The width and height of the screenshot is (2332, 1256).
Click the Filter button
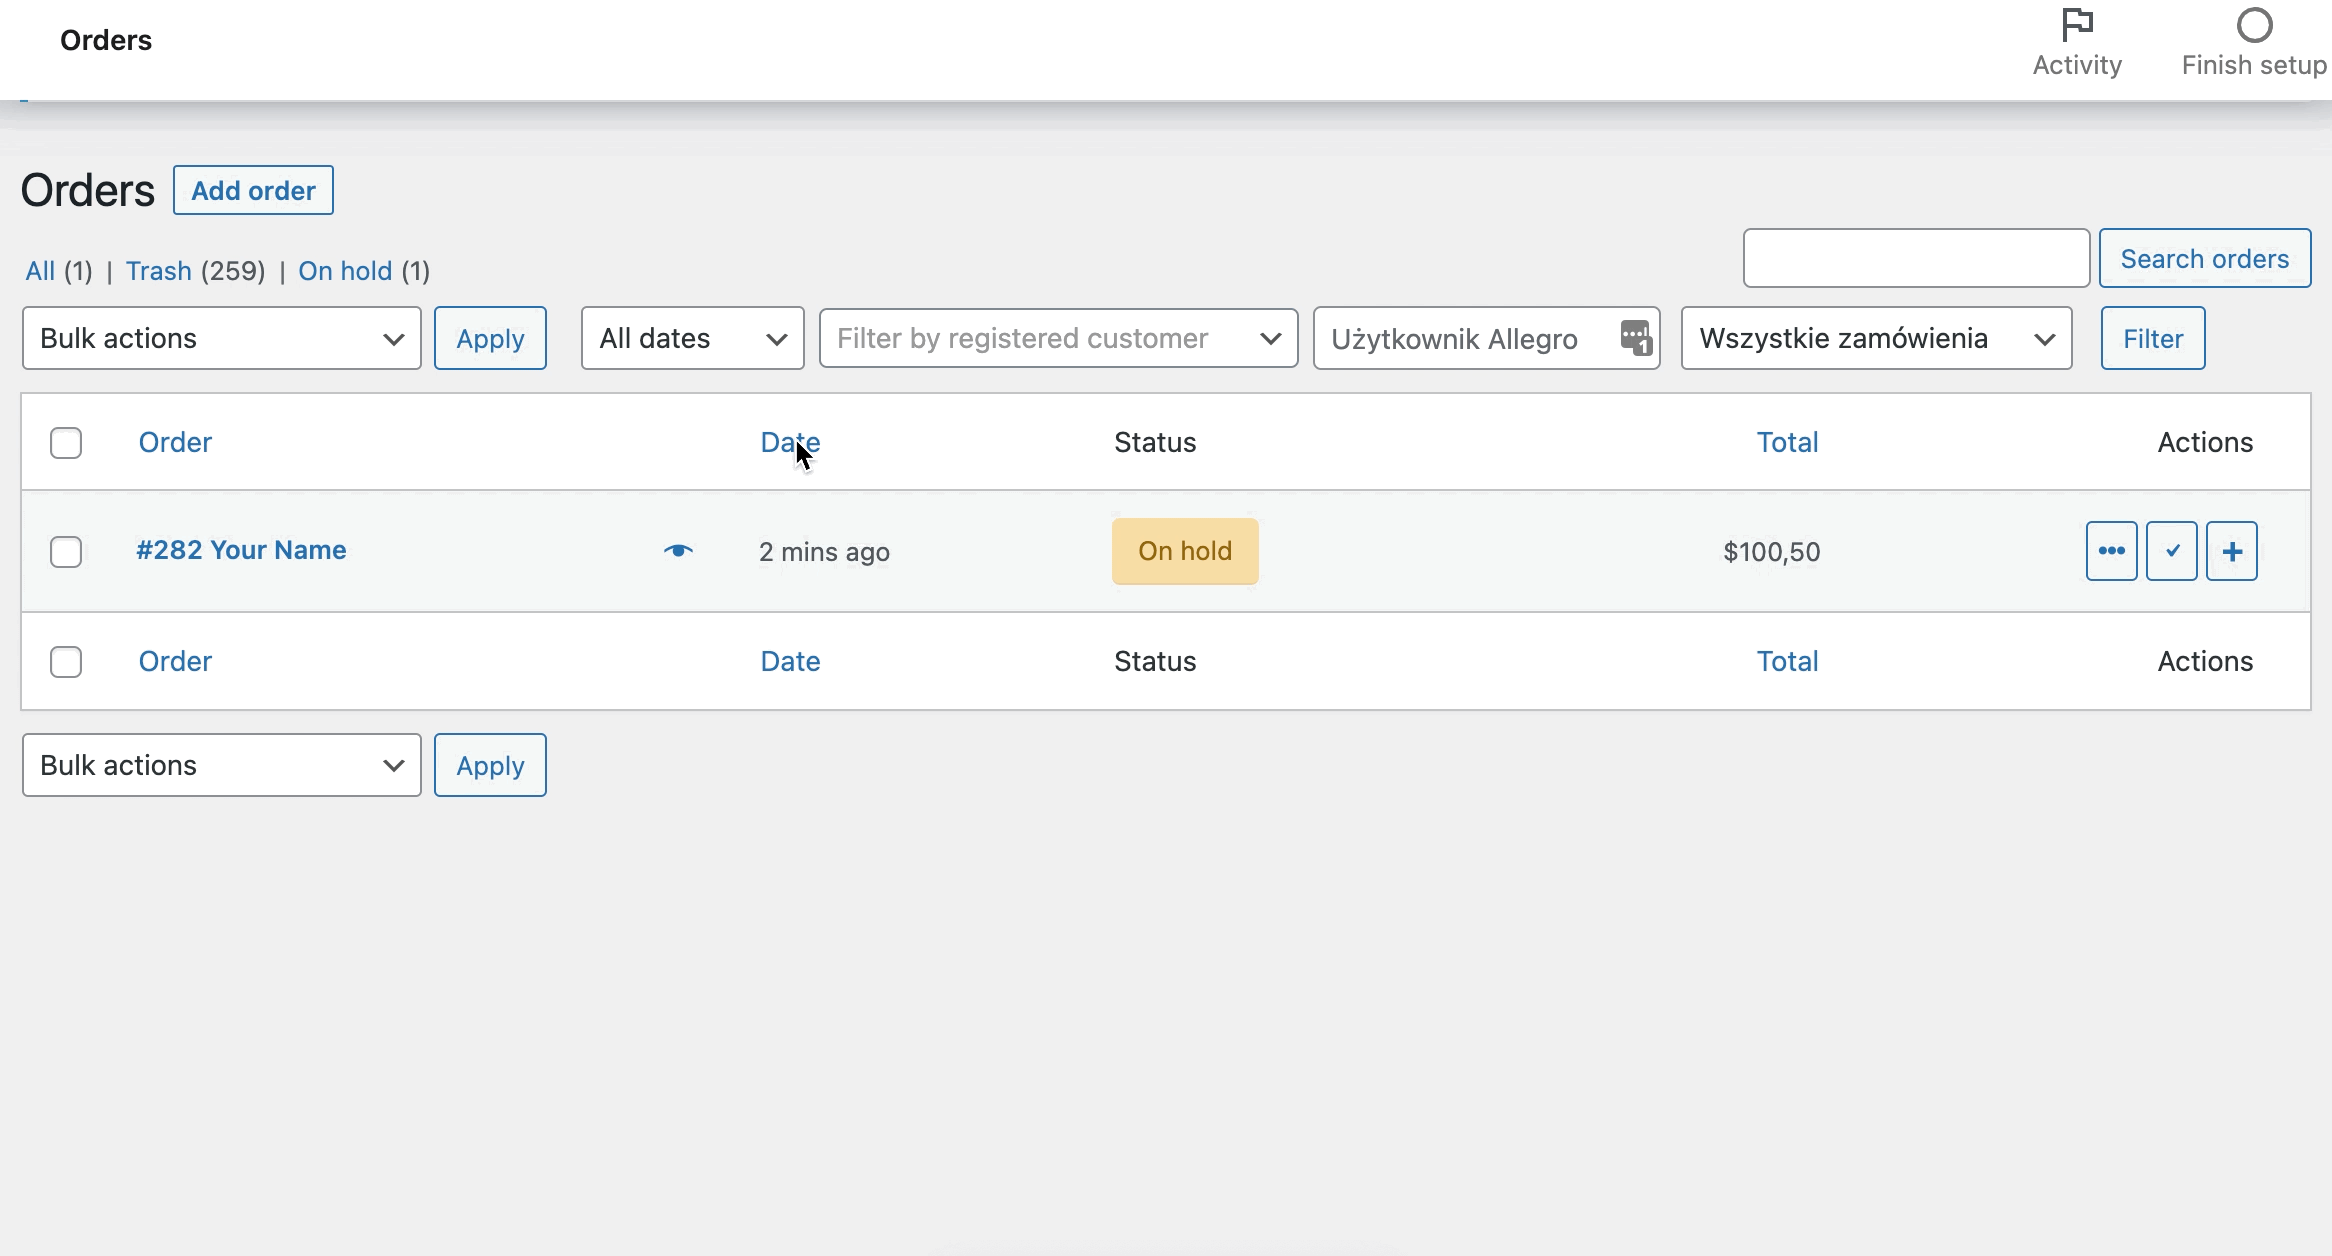pos(2153,338)
